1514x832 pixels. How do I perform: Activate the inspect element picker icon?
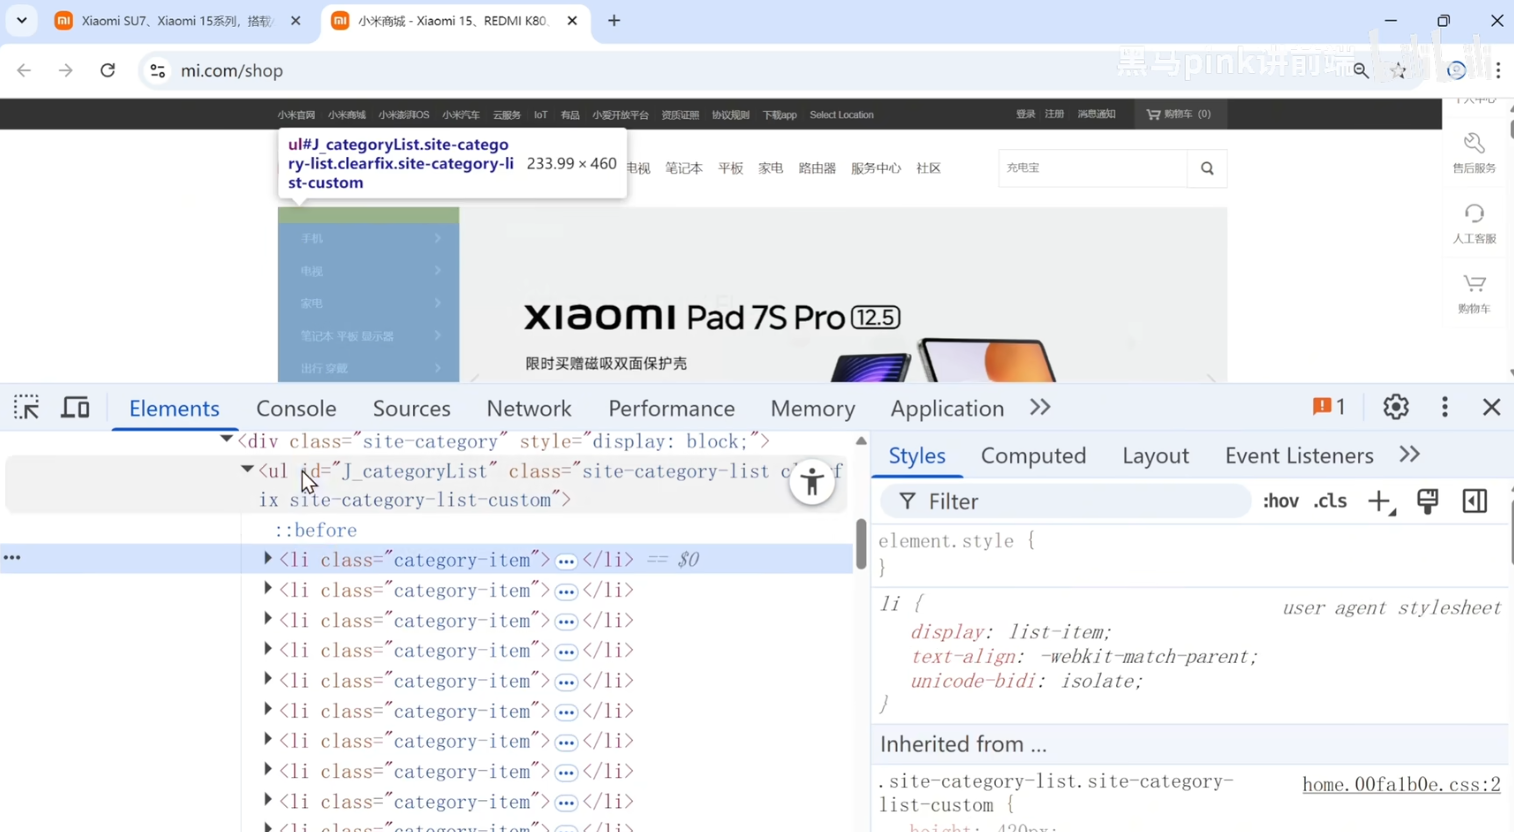(26, 408)
